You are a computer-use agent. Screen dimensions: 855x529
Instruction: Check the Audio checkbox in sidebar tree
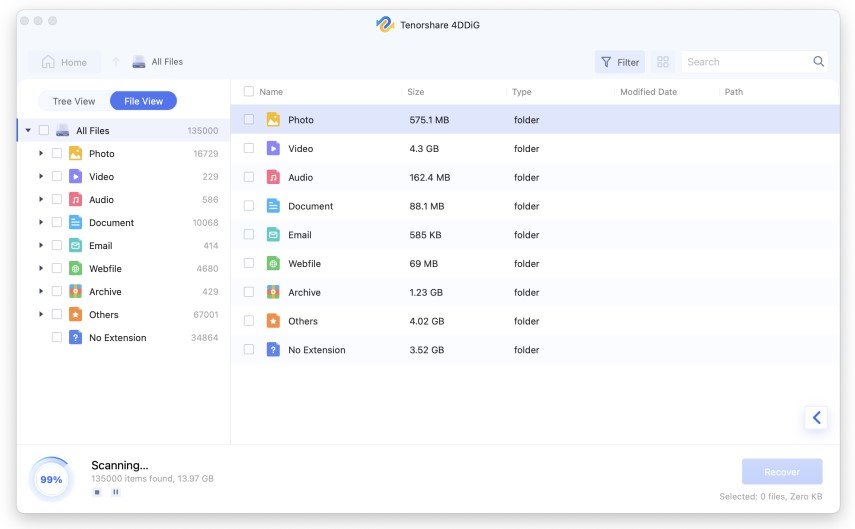(x=57, y=200)
